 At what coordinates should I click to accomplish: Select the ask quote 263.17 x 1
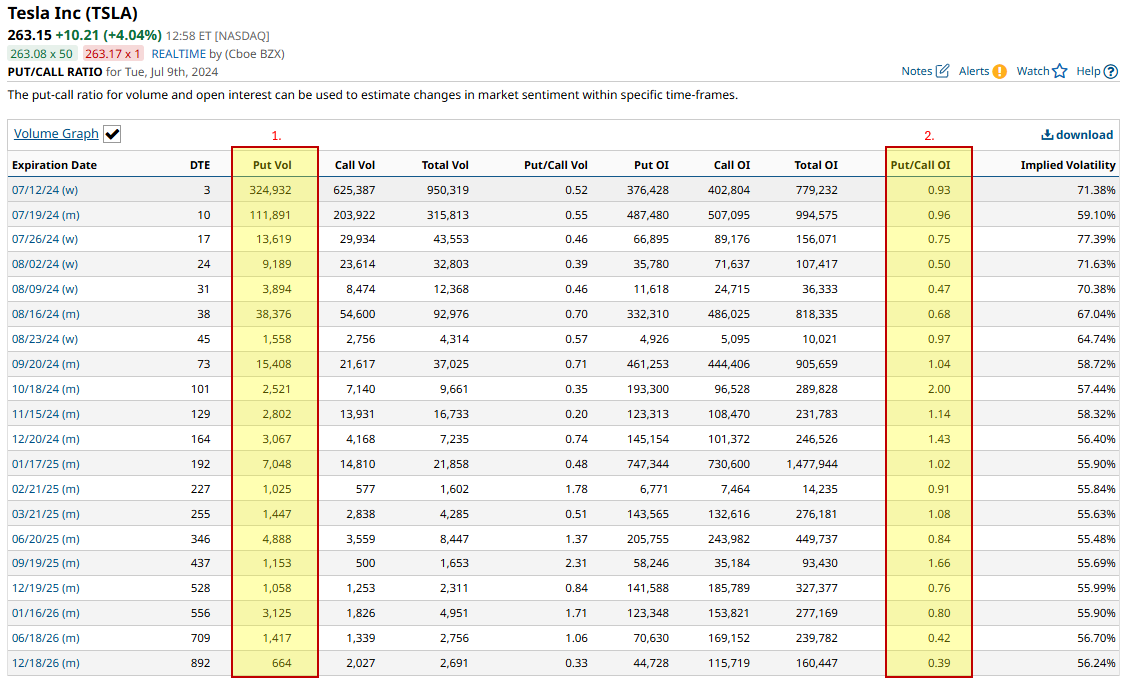(112, 54)
